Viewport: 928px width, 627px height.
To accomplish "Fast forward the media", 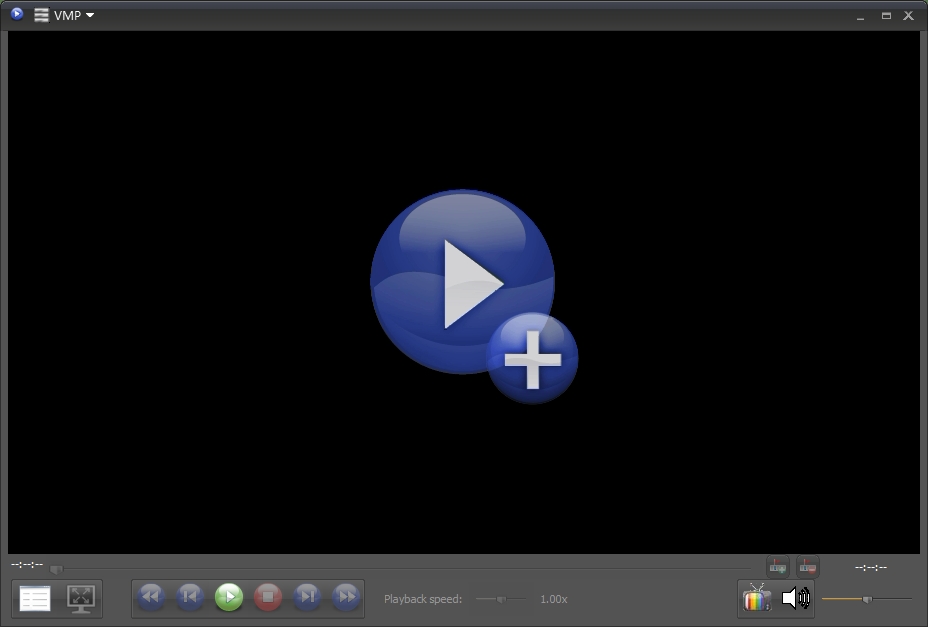I will (x=346, y=596).
